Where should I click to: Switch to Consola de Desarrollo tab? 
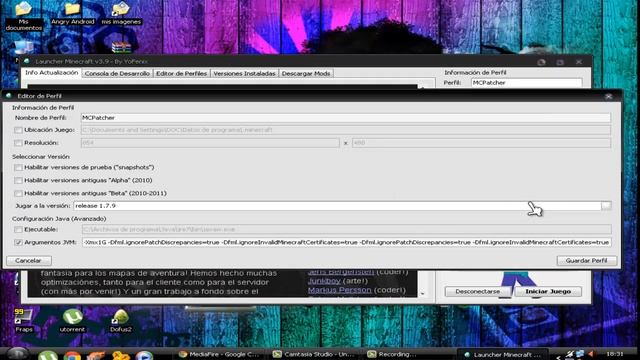pos(117,73)
